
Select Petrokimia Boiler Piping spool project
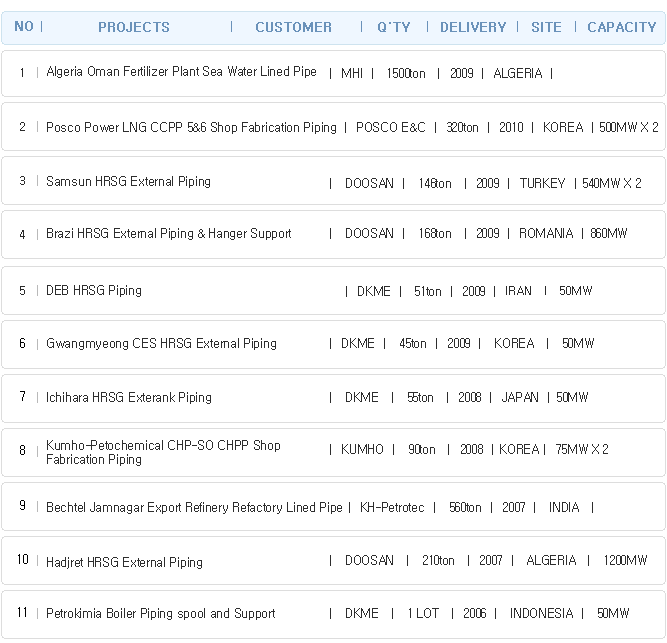[x=334, y=614]
